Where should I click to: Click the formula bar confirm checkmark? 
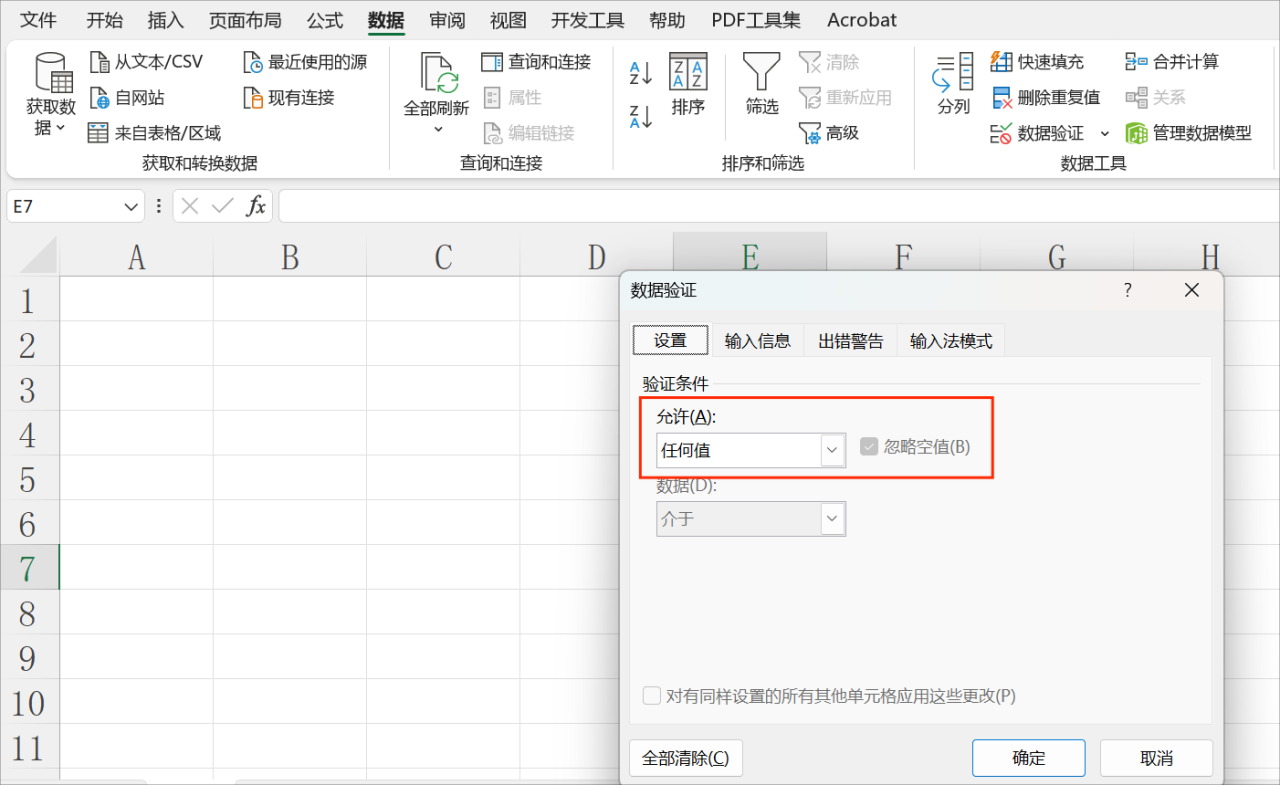[223, 206]
